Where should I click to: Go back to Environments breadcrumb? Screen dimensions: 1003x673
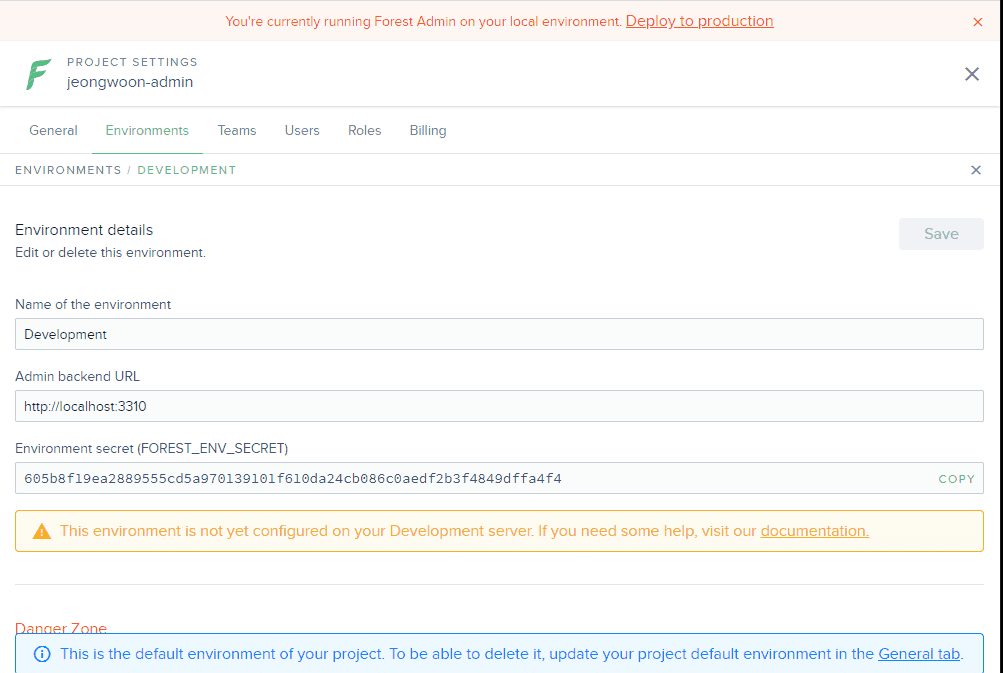point(68,170)
